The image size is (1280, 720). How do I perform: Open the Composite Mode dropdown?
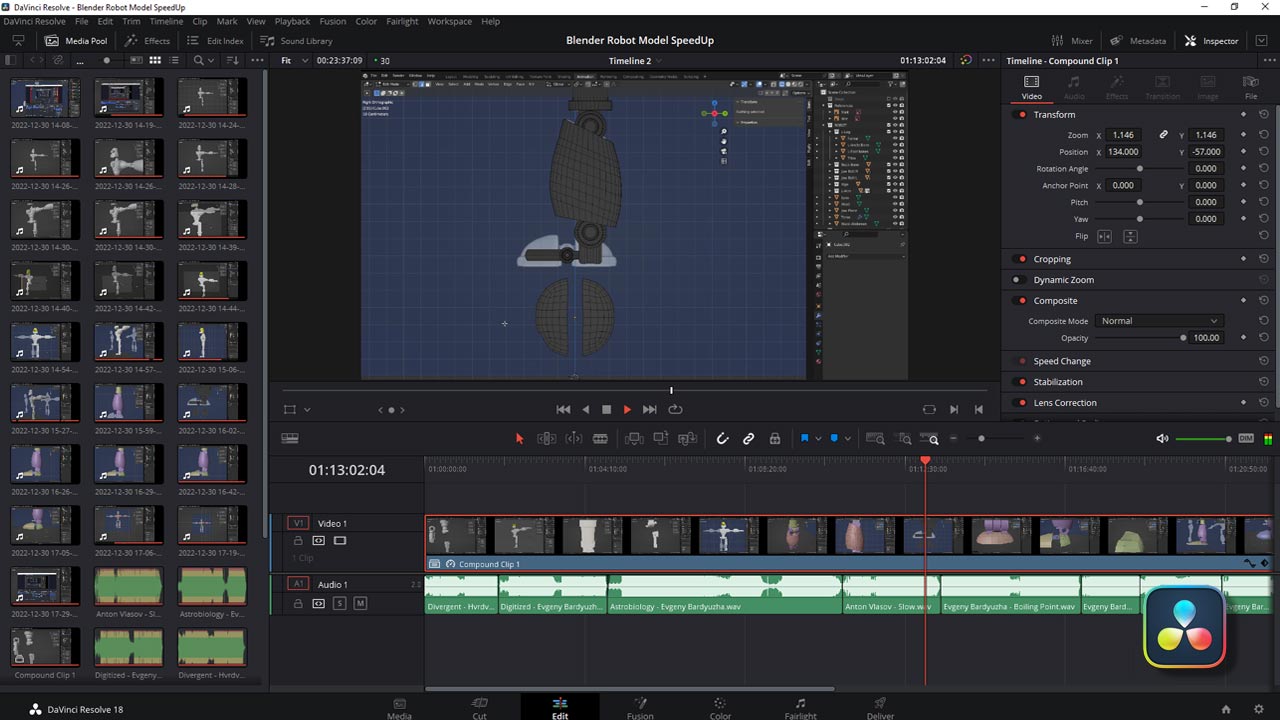pyautogui.click(x=1159, y=321)
